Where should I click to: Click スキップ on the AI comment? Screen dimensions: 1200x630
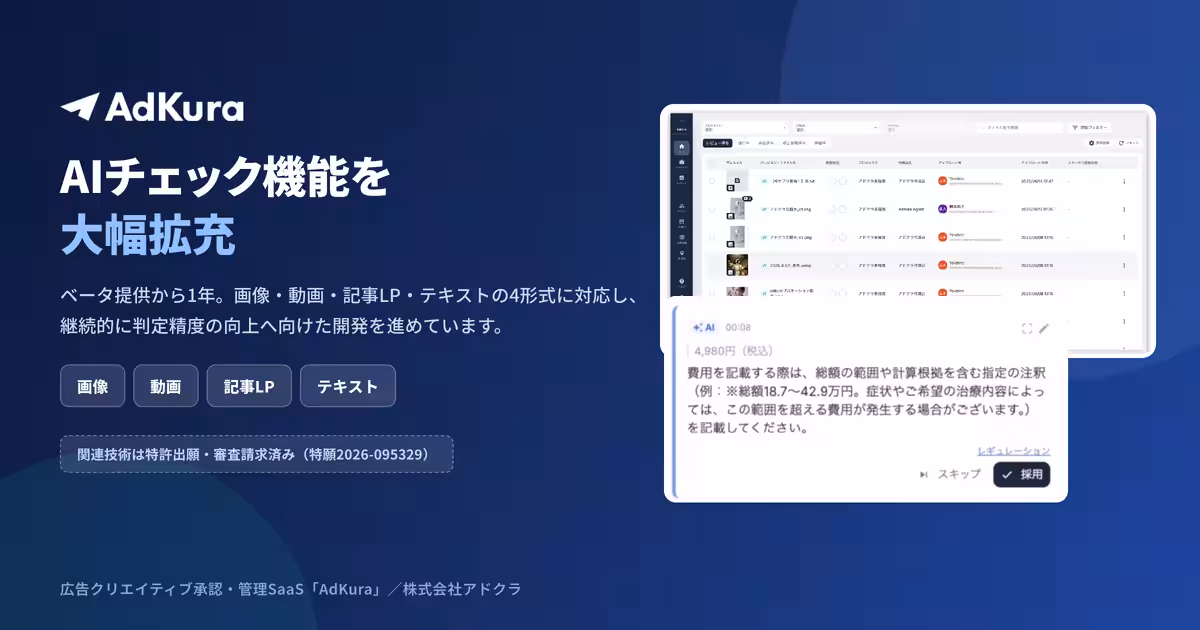point(950,475)
